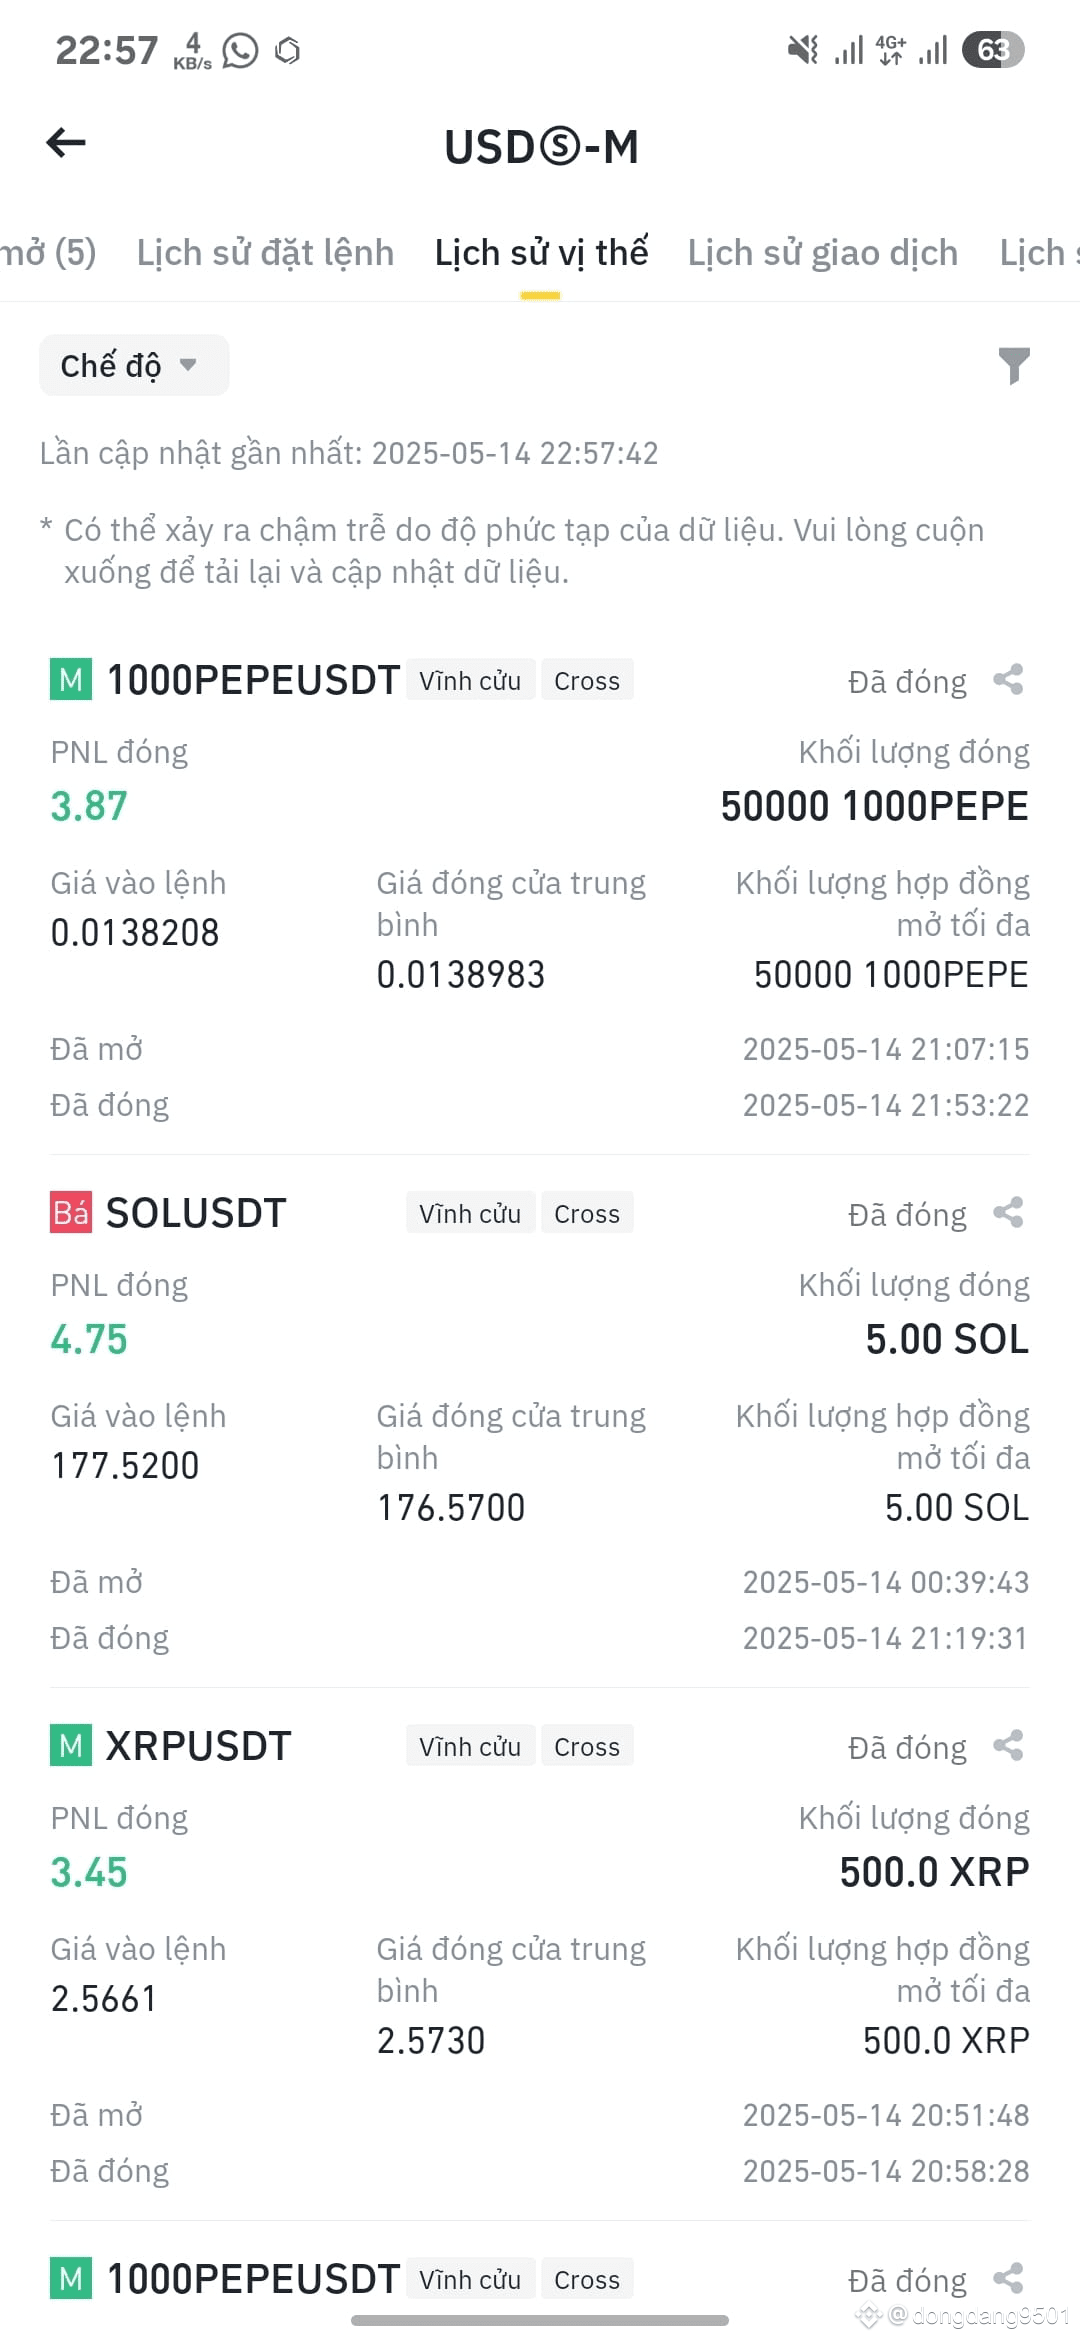Select the Lịch sử vị thế tab

tap(541, 253)
